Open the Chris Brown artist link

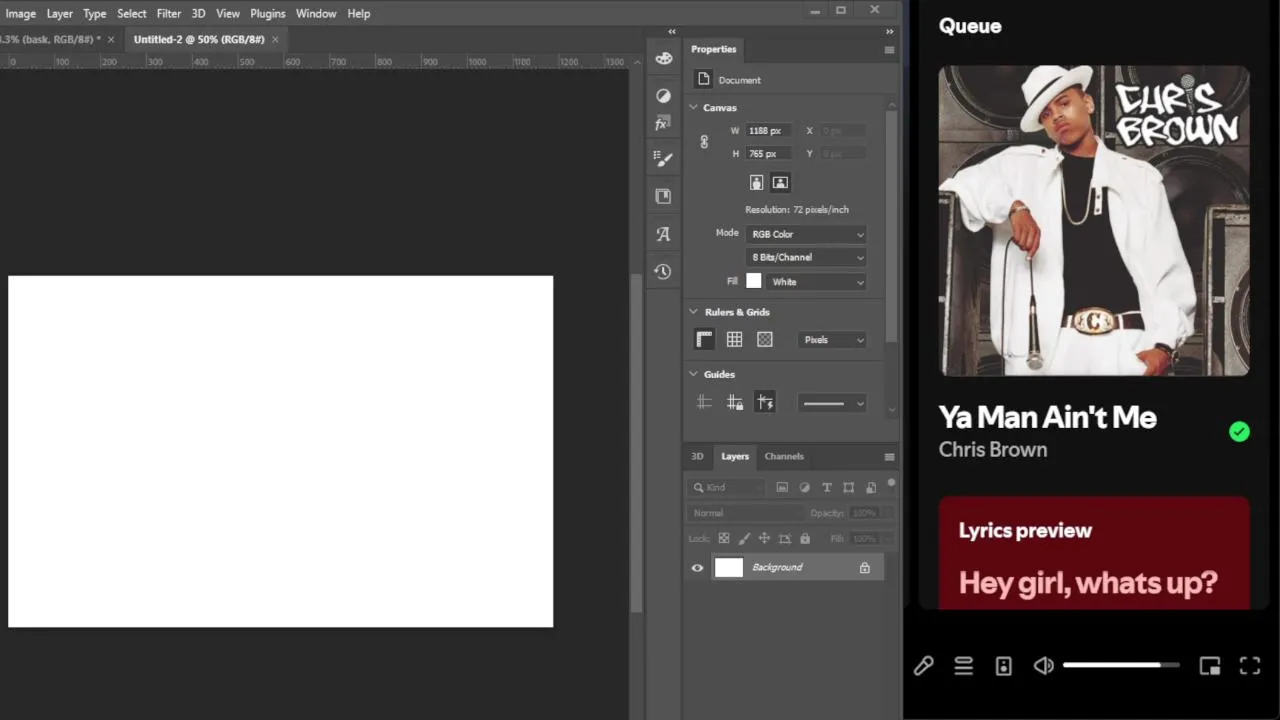point(993,450)
